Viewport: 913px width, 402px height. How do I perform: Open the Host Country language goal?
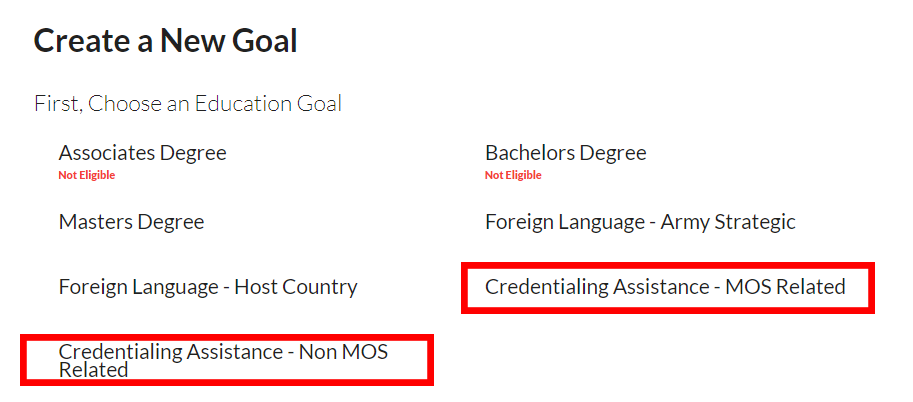tap(208, 287)
